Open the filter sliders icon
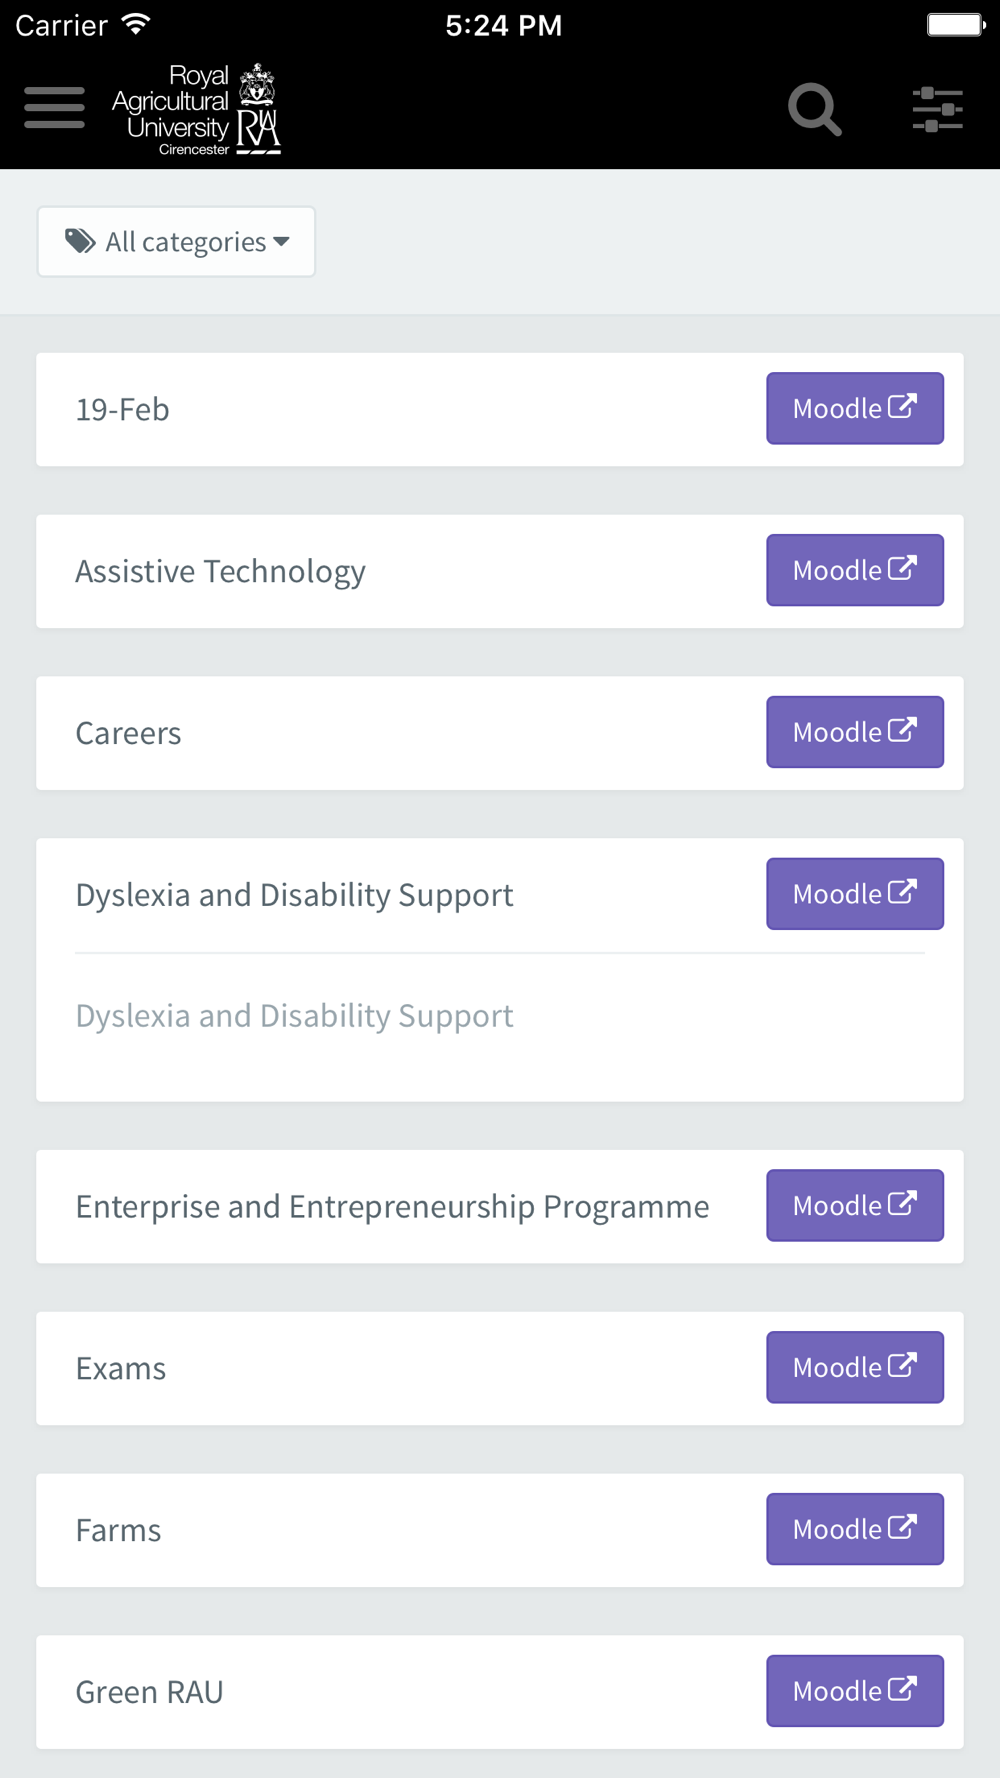This screenshot has width=1000, height=1778. click(x=937, y=109)
